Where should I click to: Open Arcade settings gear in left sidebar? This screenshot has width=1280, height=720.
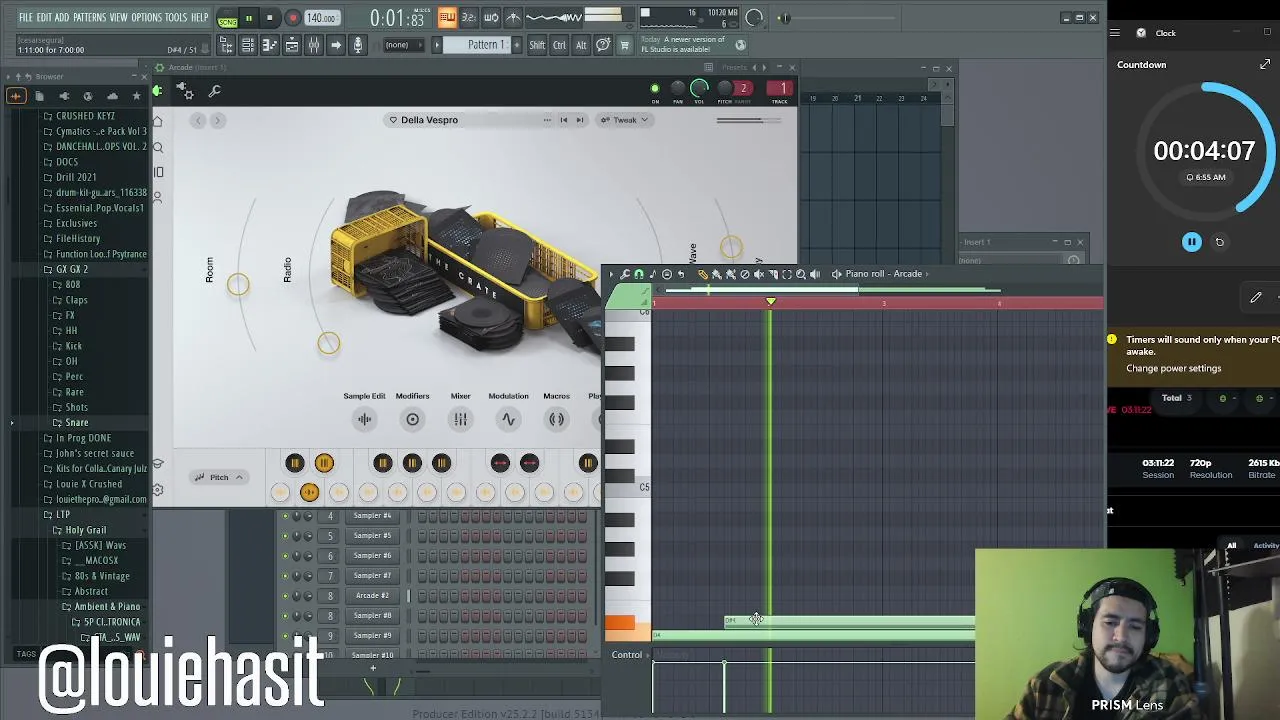click(x=158, y=490)
